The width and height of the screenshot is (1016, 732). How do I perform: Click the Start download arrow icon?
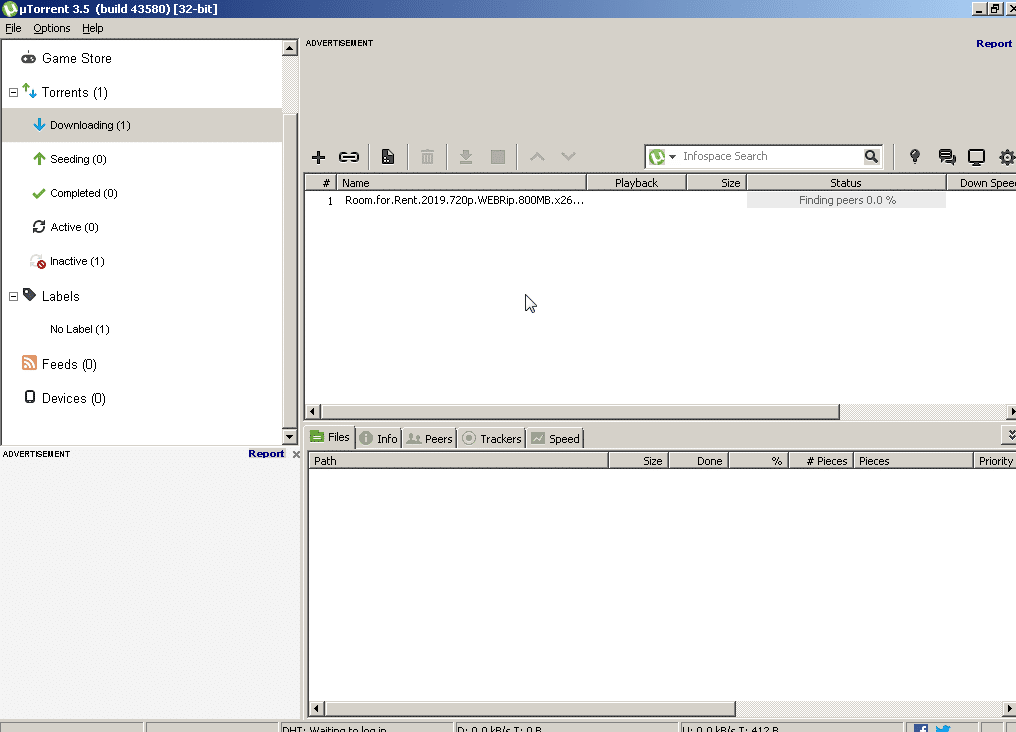click(x=465, y=157)
